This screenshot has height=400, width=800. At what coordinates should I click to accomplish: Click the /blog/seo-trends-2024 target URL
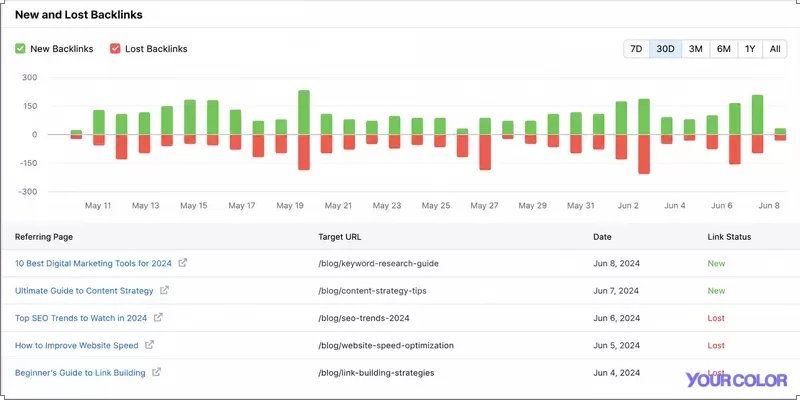tap(363, 318)
